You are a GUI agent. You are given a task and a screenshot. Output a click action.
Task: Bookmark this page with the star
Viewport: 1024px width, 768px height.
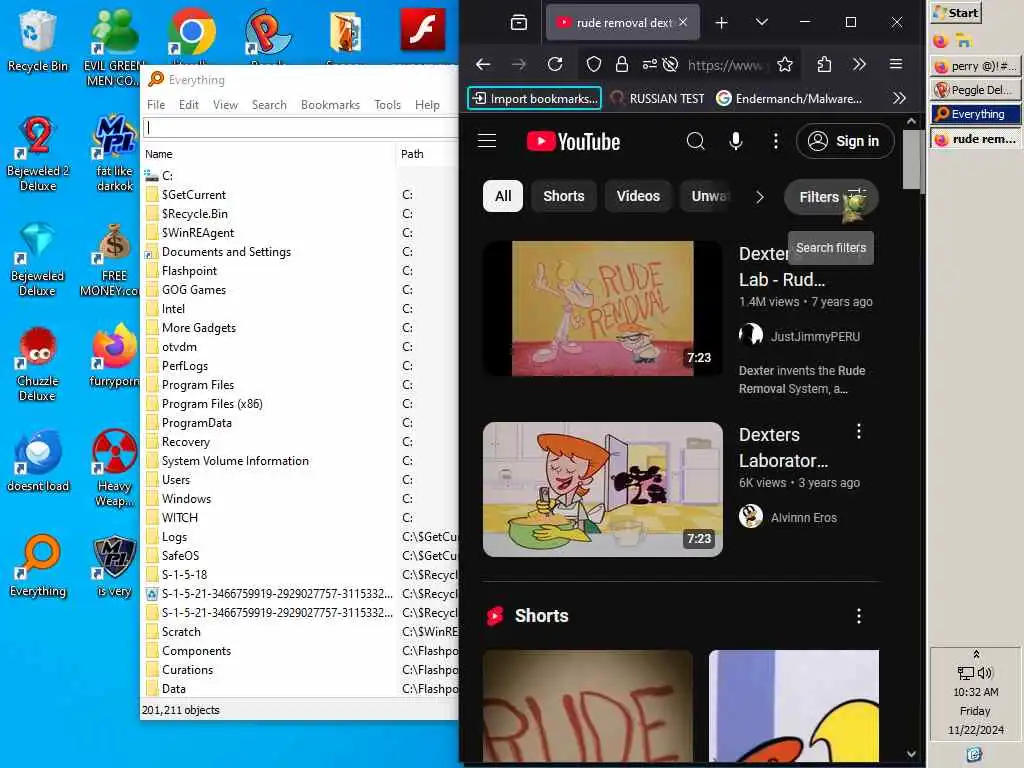pos(785,64)
